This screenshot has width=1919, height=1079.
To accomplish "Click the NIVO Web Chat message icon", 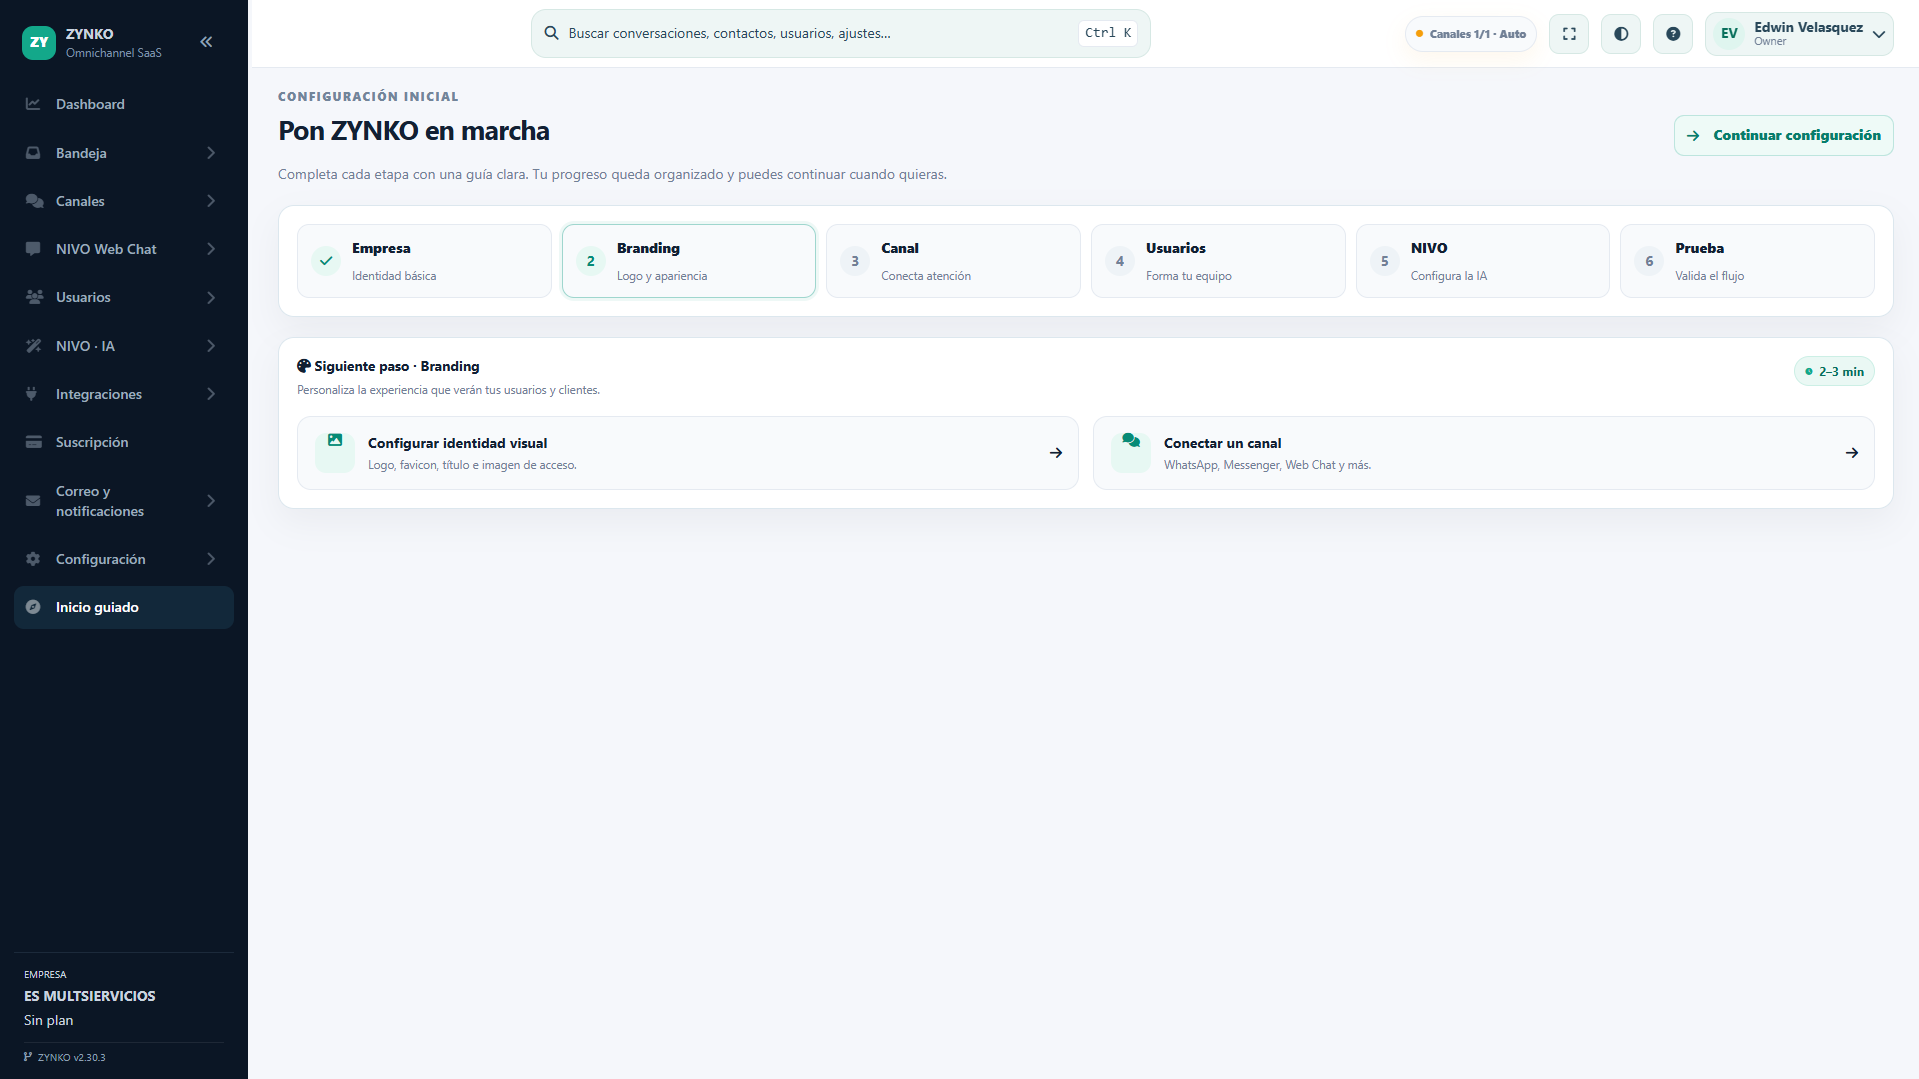I will pyautogui.click(x=33, y=249).
